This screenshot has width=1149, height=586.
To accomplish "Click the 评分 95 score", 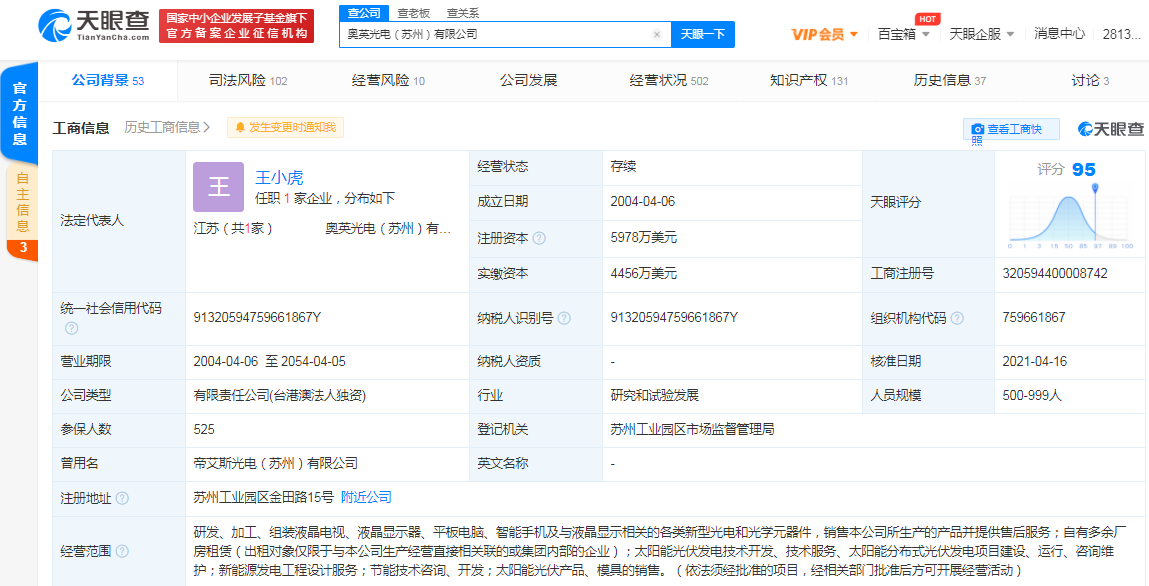I will (1066, 170).
